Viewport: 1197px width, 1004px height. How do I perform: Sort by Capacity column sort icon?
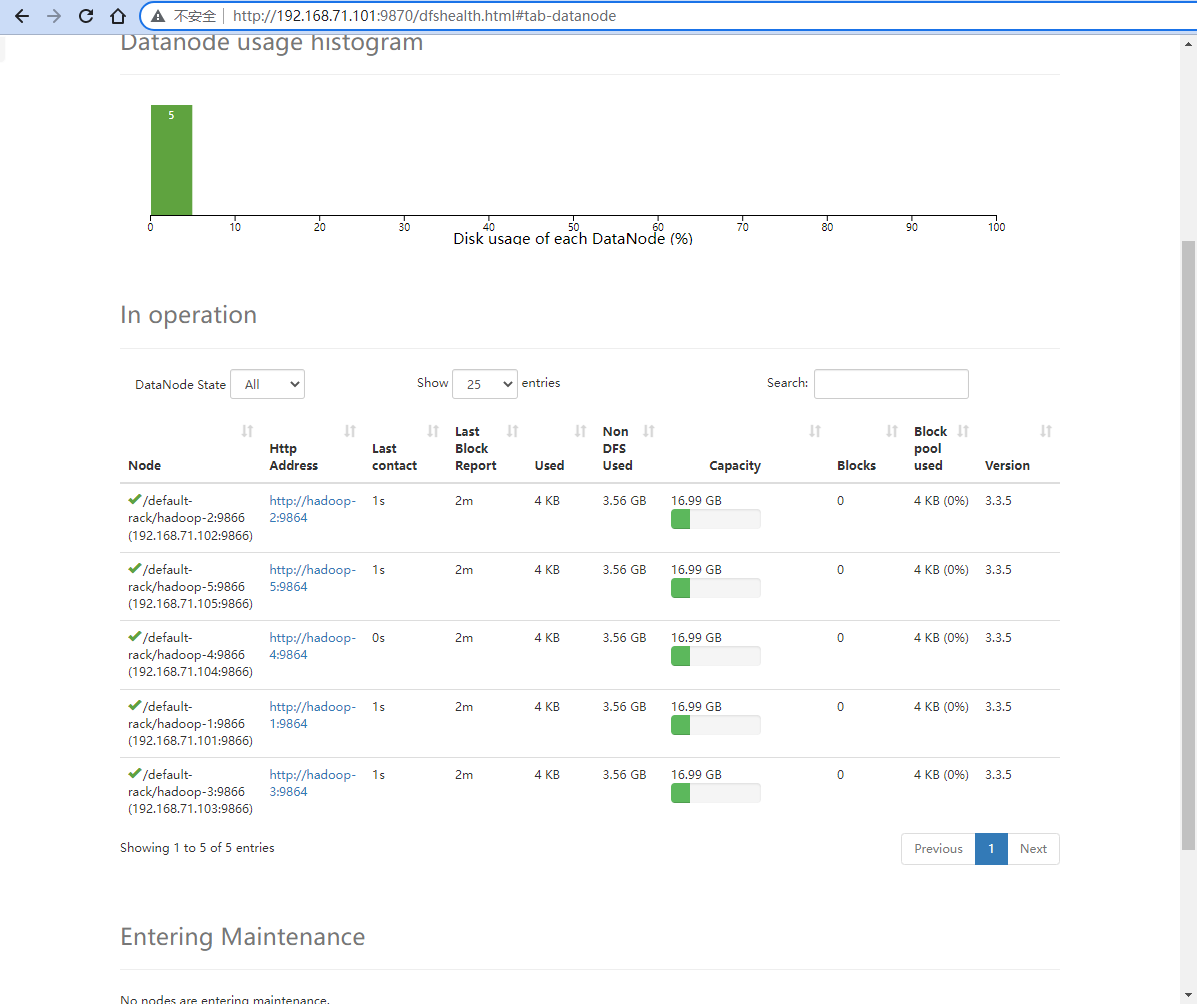click(815, 431)
